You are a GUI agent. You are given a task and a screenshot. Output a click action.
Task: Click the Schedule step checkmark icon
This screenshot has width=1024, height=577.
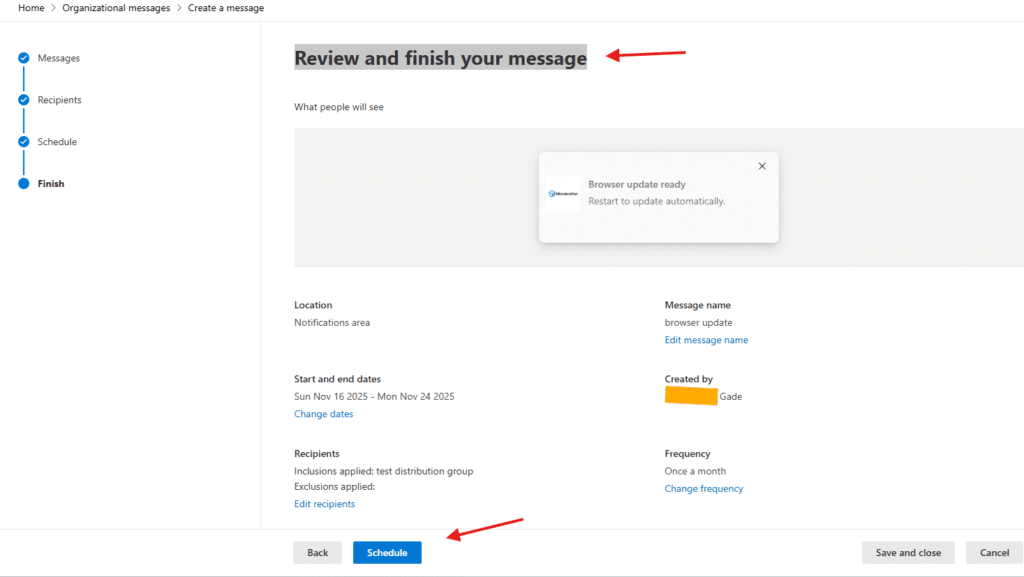tap(23, 142)
